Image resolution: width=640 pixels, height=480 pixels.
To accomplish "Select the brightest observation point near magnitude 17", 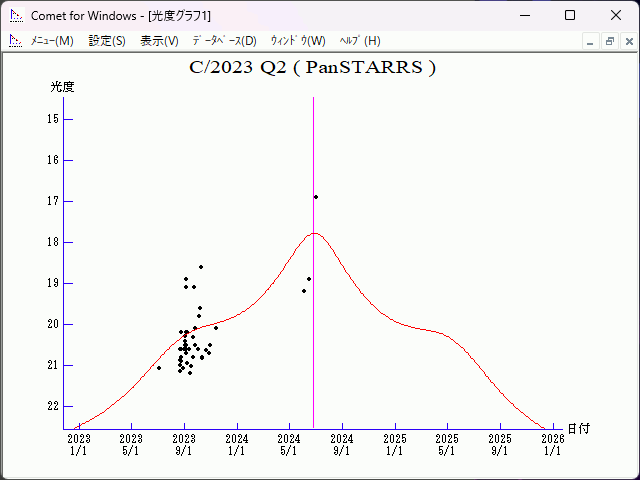I will pos(316,197).
